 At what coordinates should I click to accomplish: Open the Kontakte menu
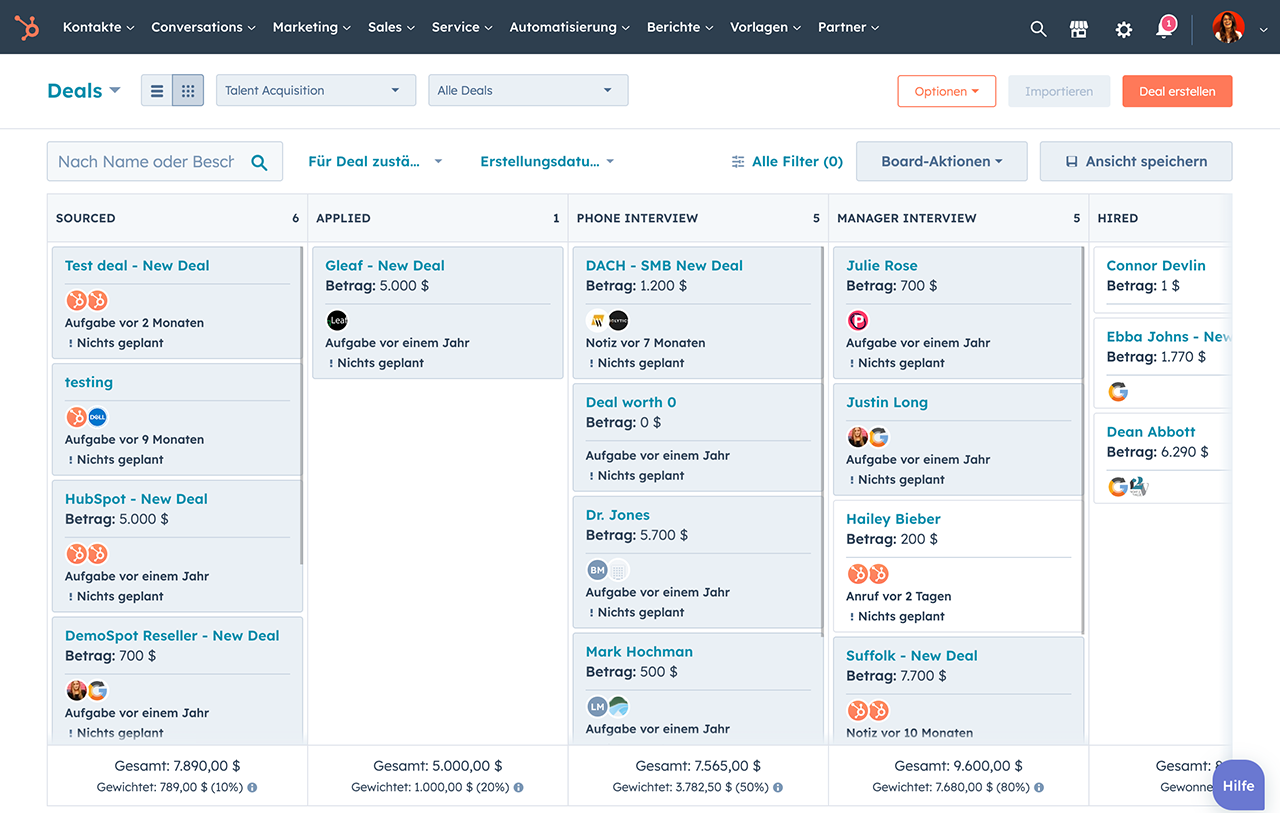coord(98,28)
